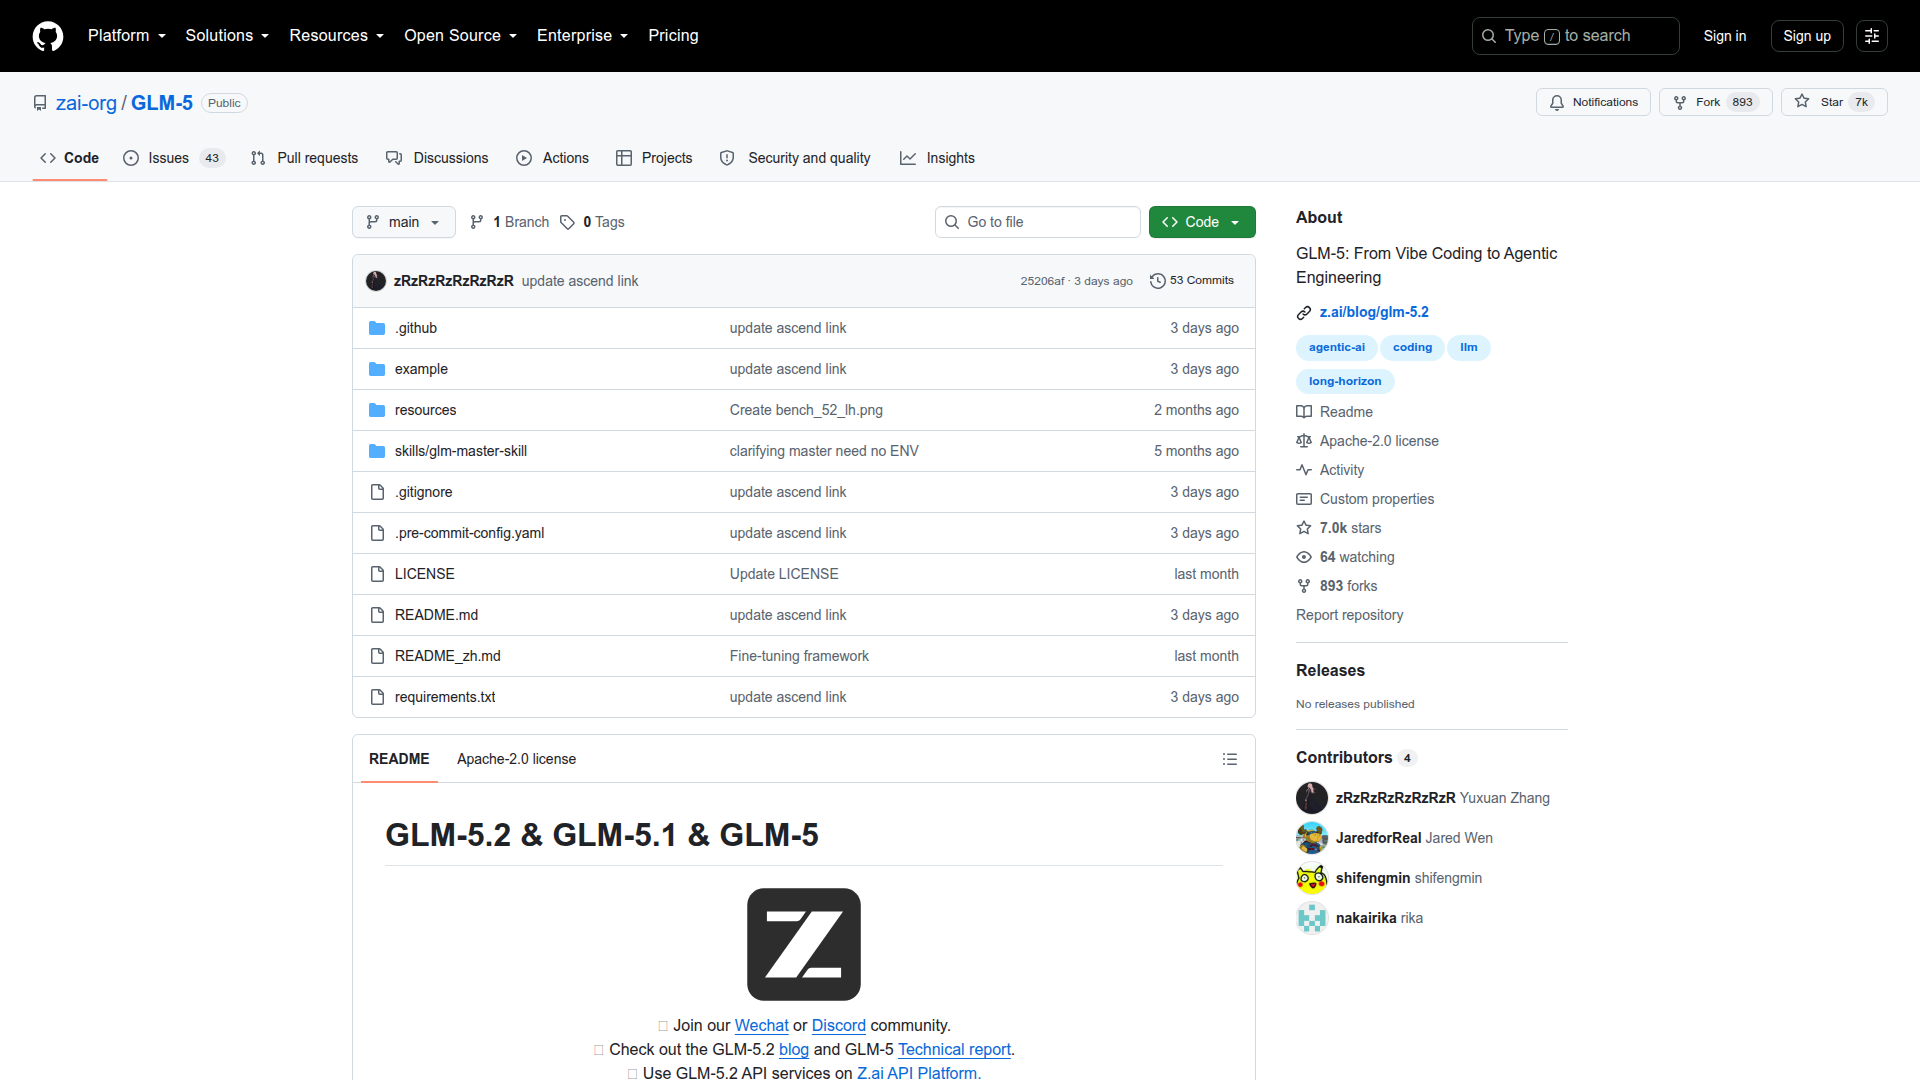Focus the search box in header
The width and height of the screenshot is (1920, 1080).
(x=1576, y=36)
